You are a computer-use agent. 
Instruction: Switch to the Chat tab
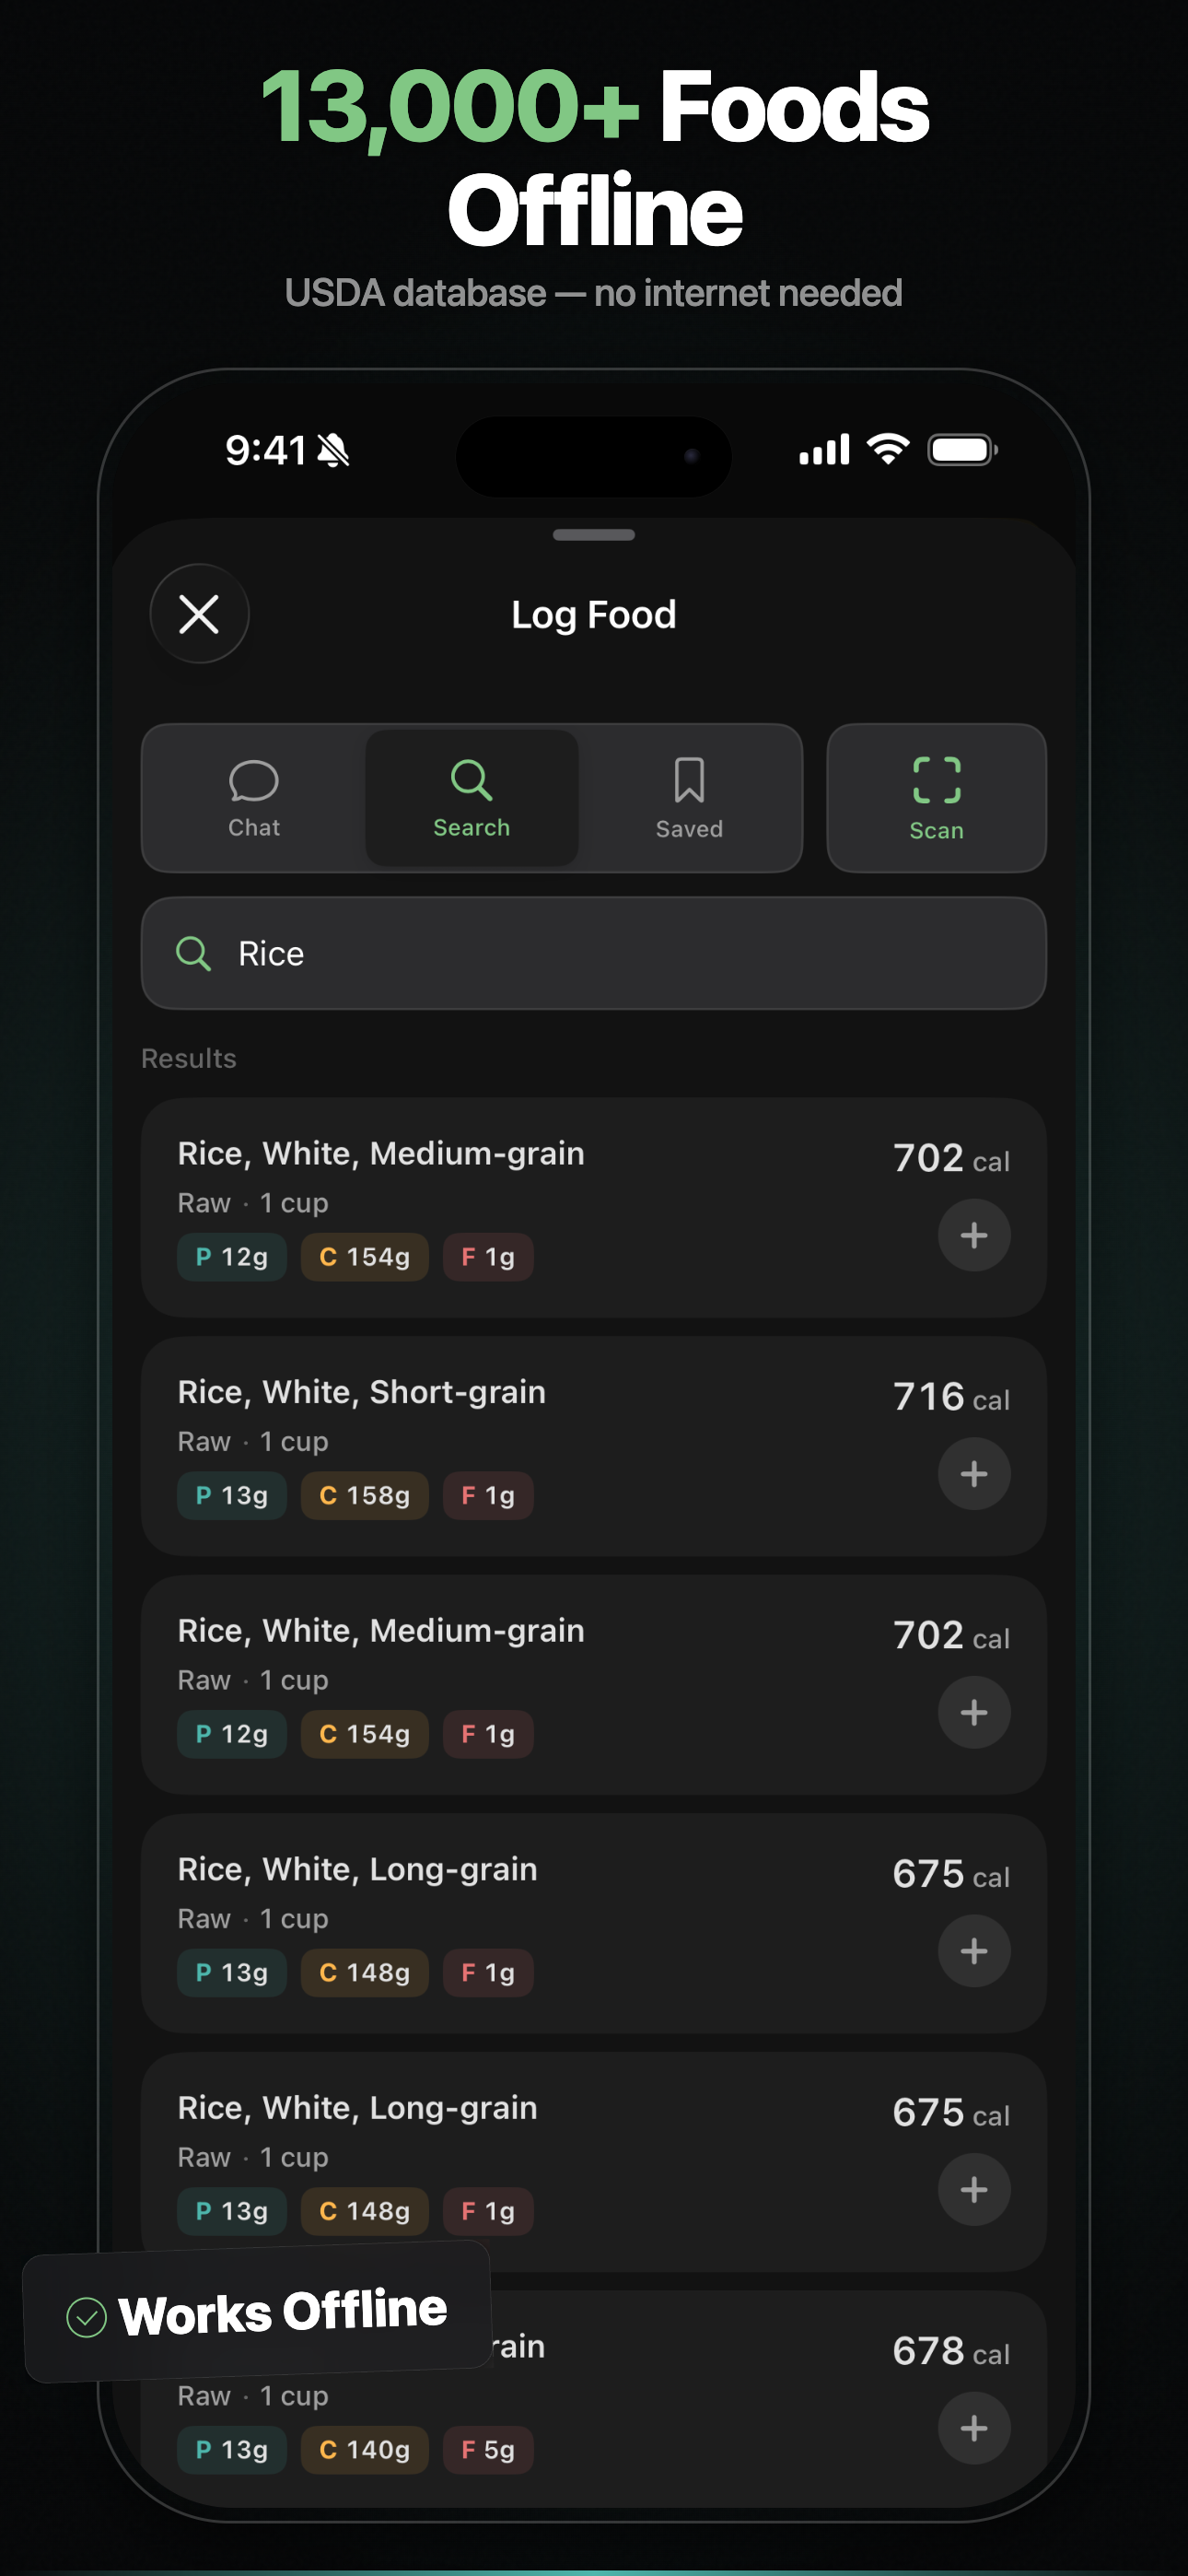tap(254, 798)
